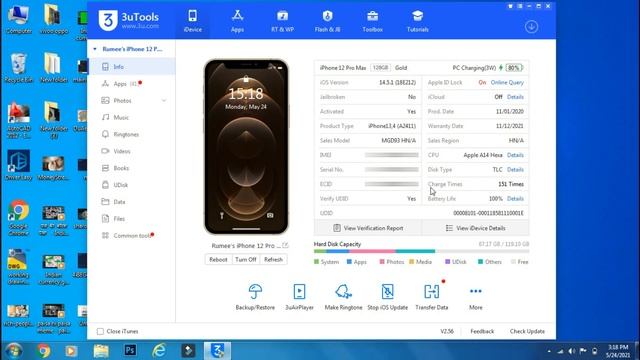Viewport: 640px width, 360px height.
Task: Toggle the Close iTunes checkbox
Action: coord(100,331)
